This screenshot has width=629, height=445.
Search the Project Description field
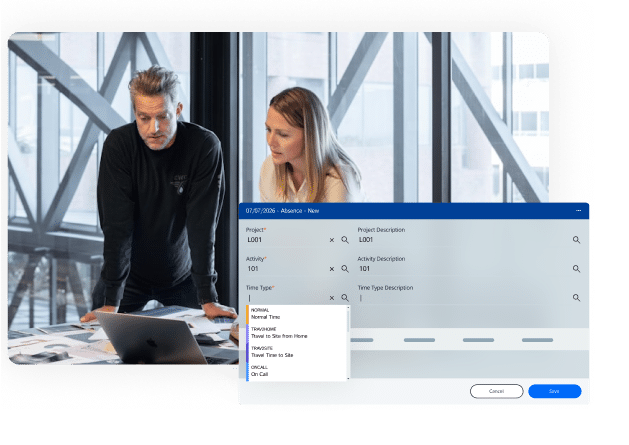(576, 240)
